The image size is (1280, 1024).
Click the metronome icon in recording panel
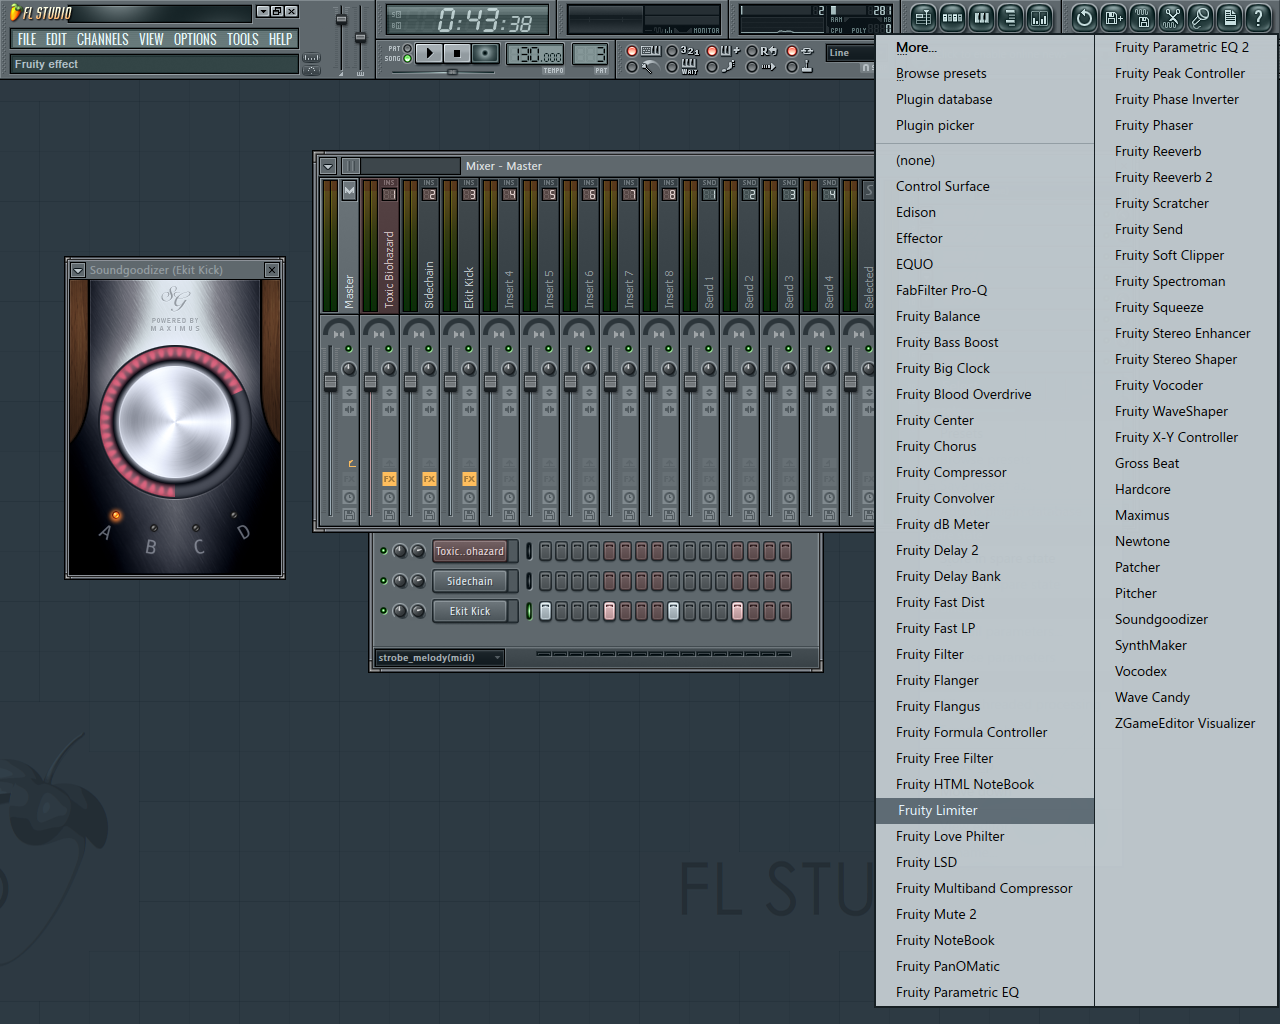tap(650, 67)
